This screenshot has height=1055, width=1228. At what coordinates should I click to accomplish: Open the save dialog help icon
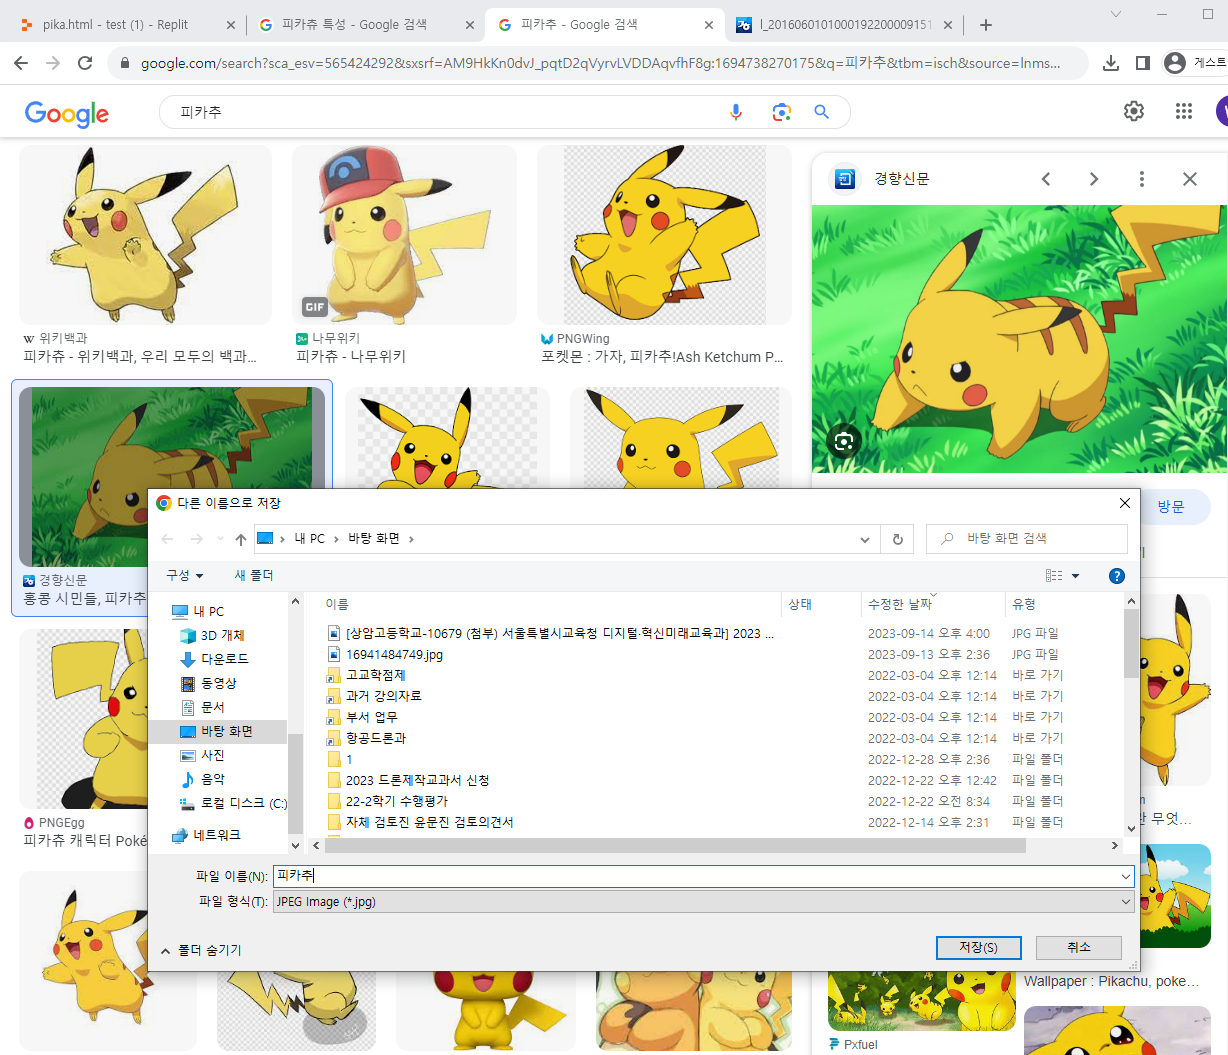1117,576
